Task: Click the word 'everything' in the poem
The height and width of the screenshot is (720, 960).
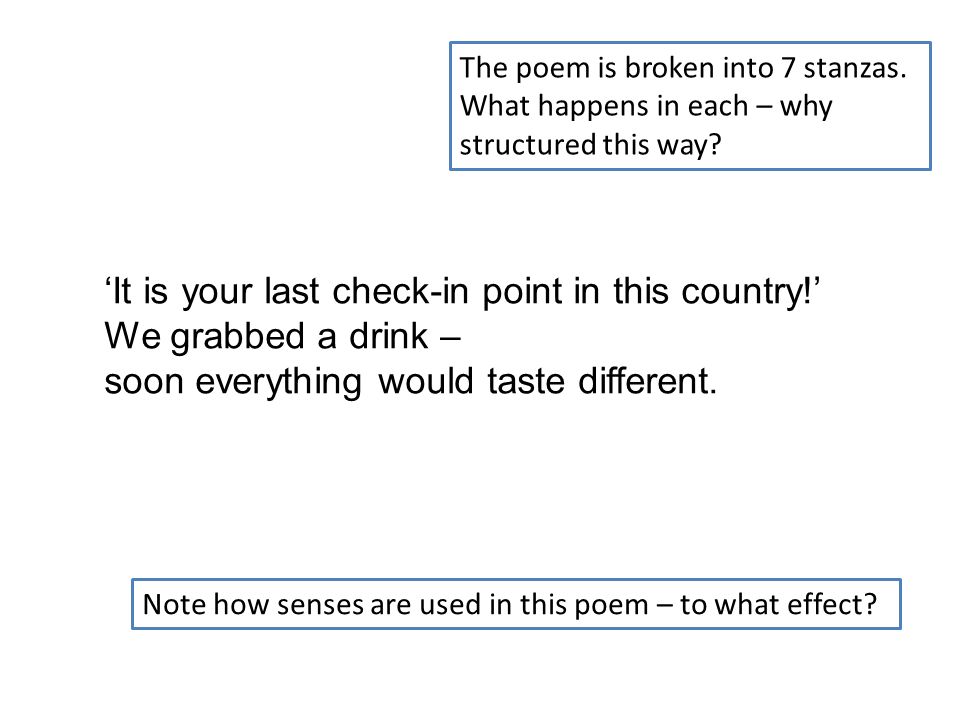Action: pos(279,383)
